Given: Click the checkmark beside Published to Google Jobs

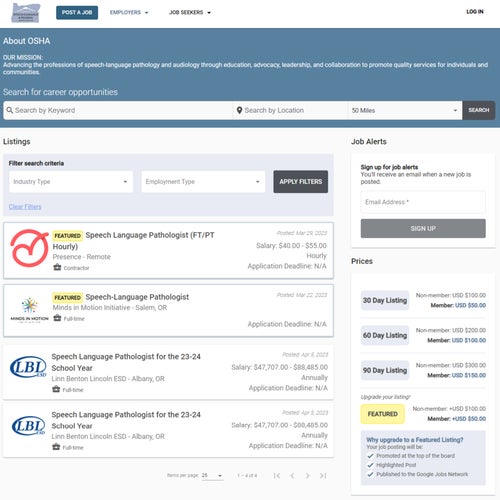Looking at the screenshot, I should point(370,474).
